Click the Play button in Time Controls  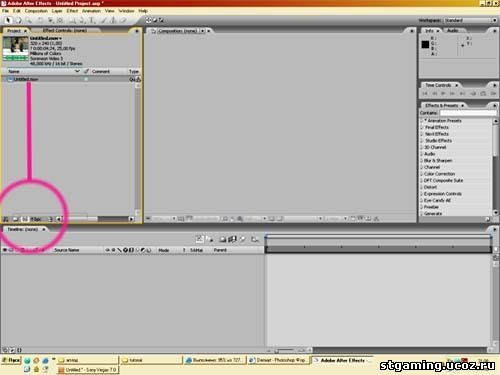click(x=443, y=94)
